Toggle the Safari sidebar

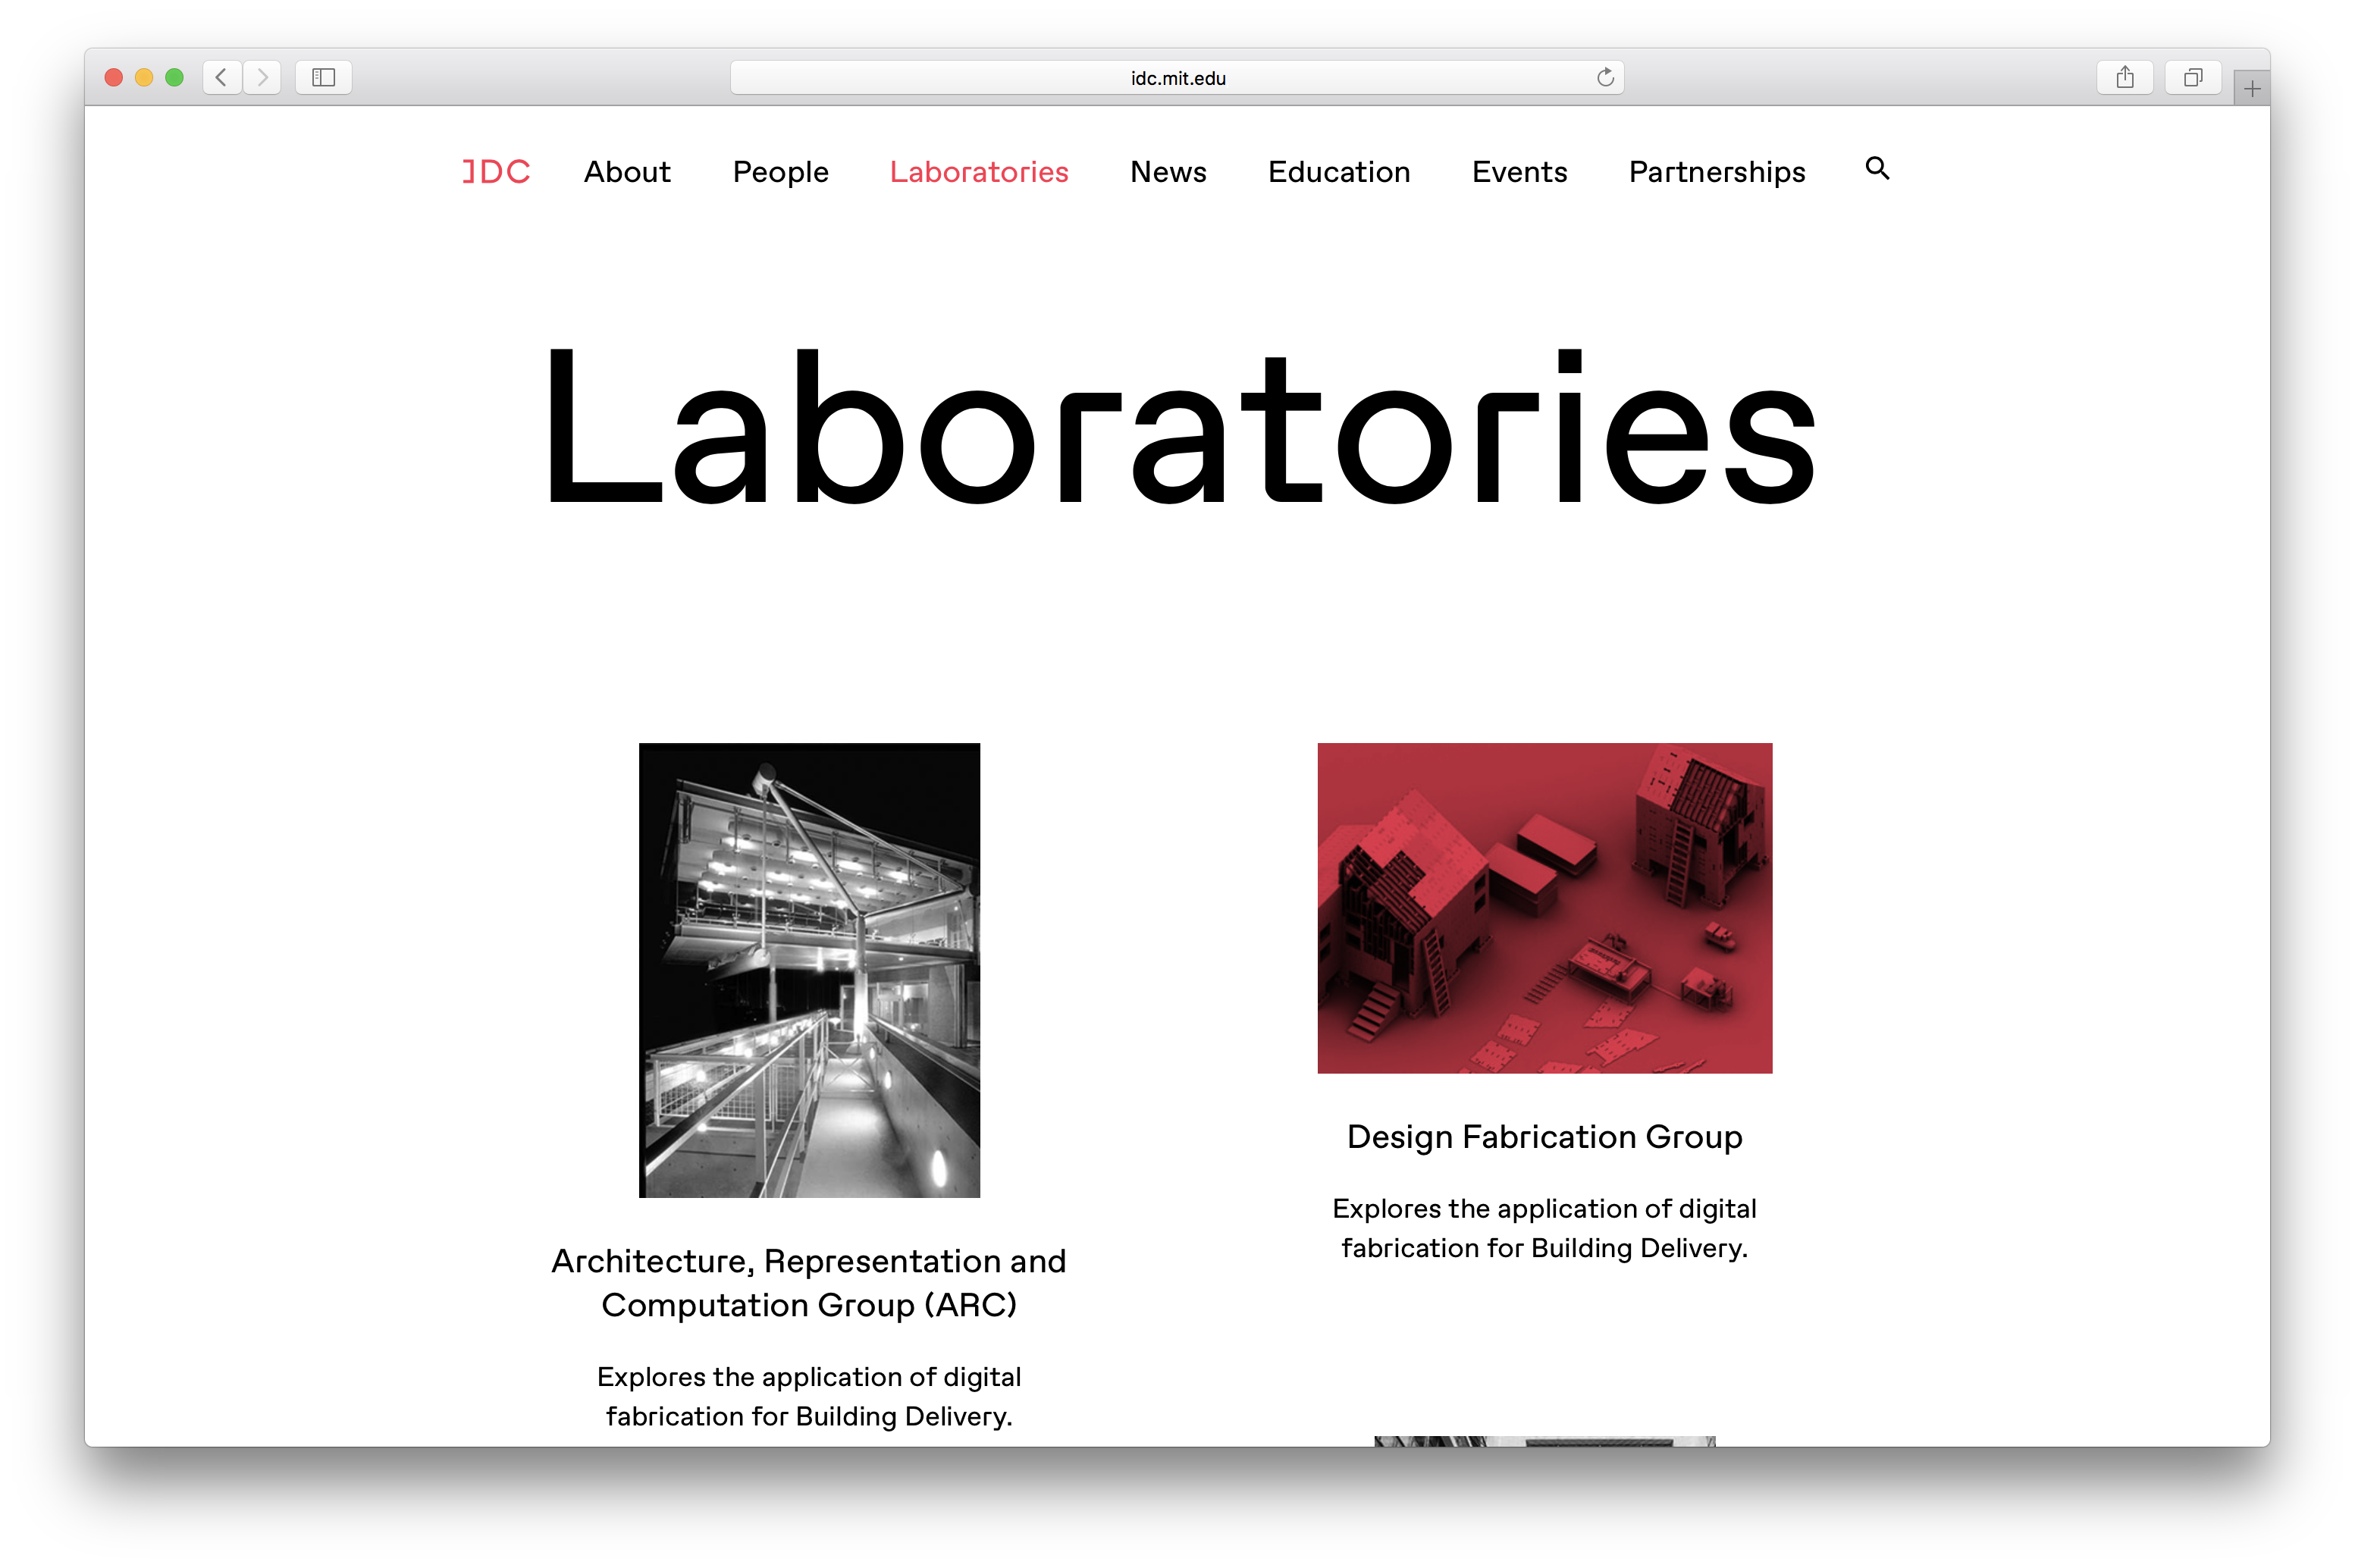click(x=323, y=77)
